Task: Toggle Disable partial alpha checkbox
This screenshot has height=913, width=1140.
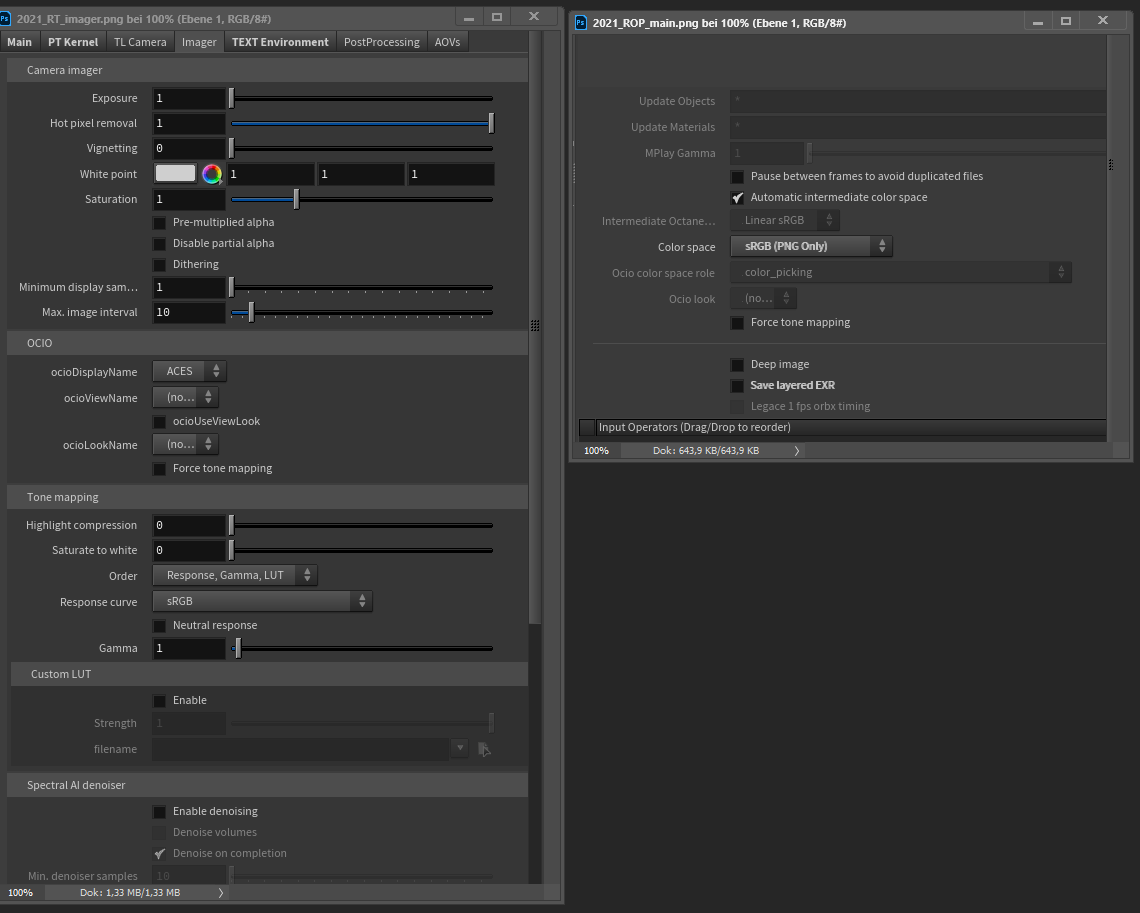Action: pos(159,244)
